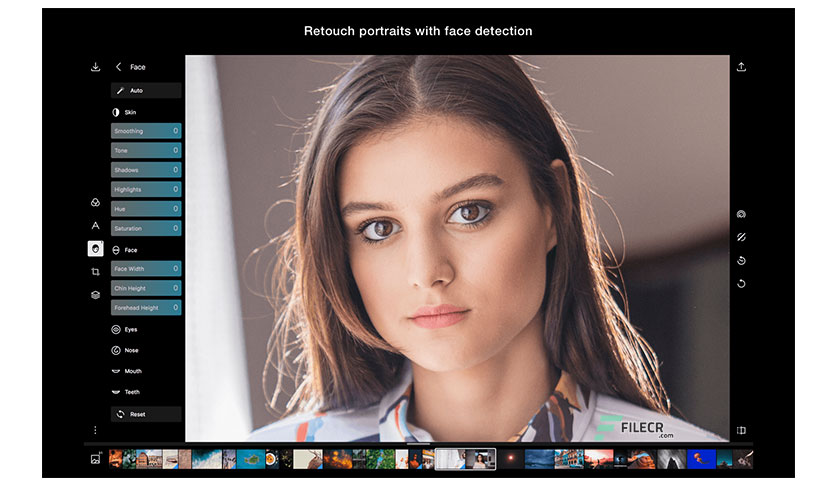Screen dimensions: 836x484
Task: Adjust the Tone slider
Action: pyautogui.click(x=146, y=150)
